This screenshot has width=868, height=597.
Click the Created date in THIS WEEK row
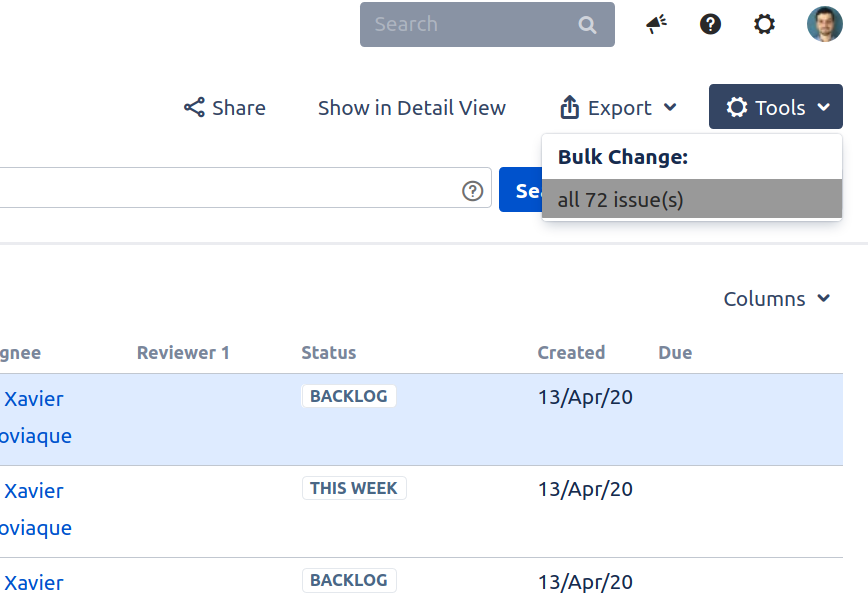pos(585,490)
